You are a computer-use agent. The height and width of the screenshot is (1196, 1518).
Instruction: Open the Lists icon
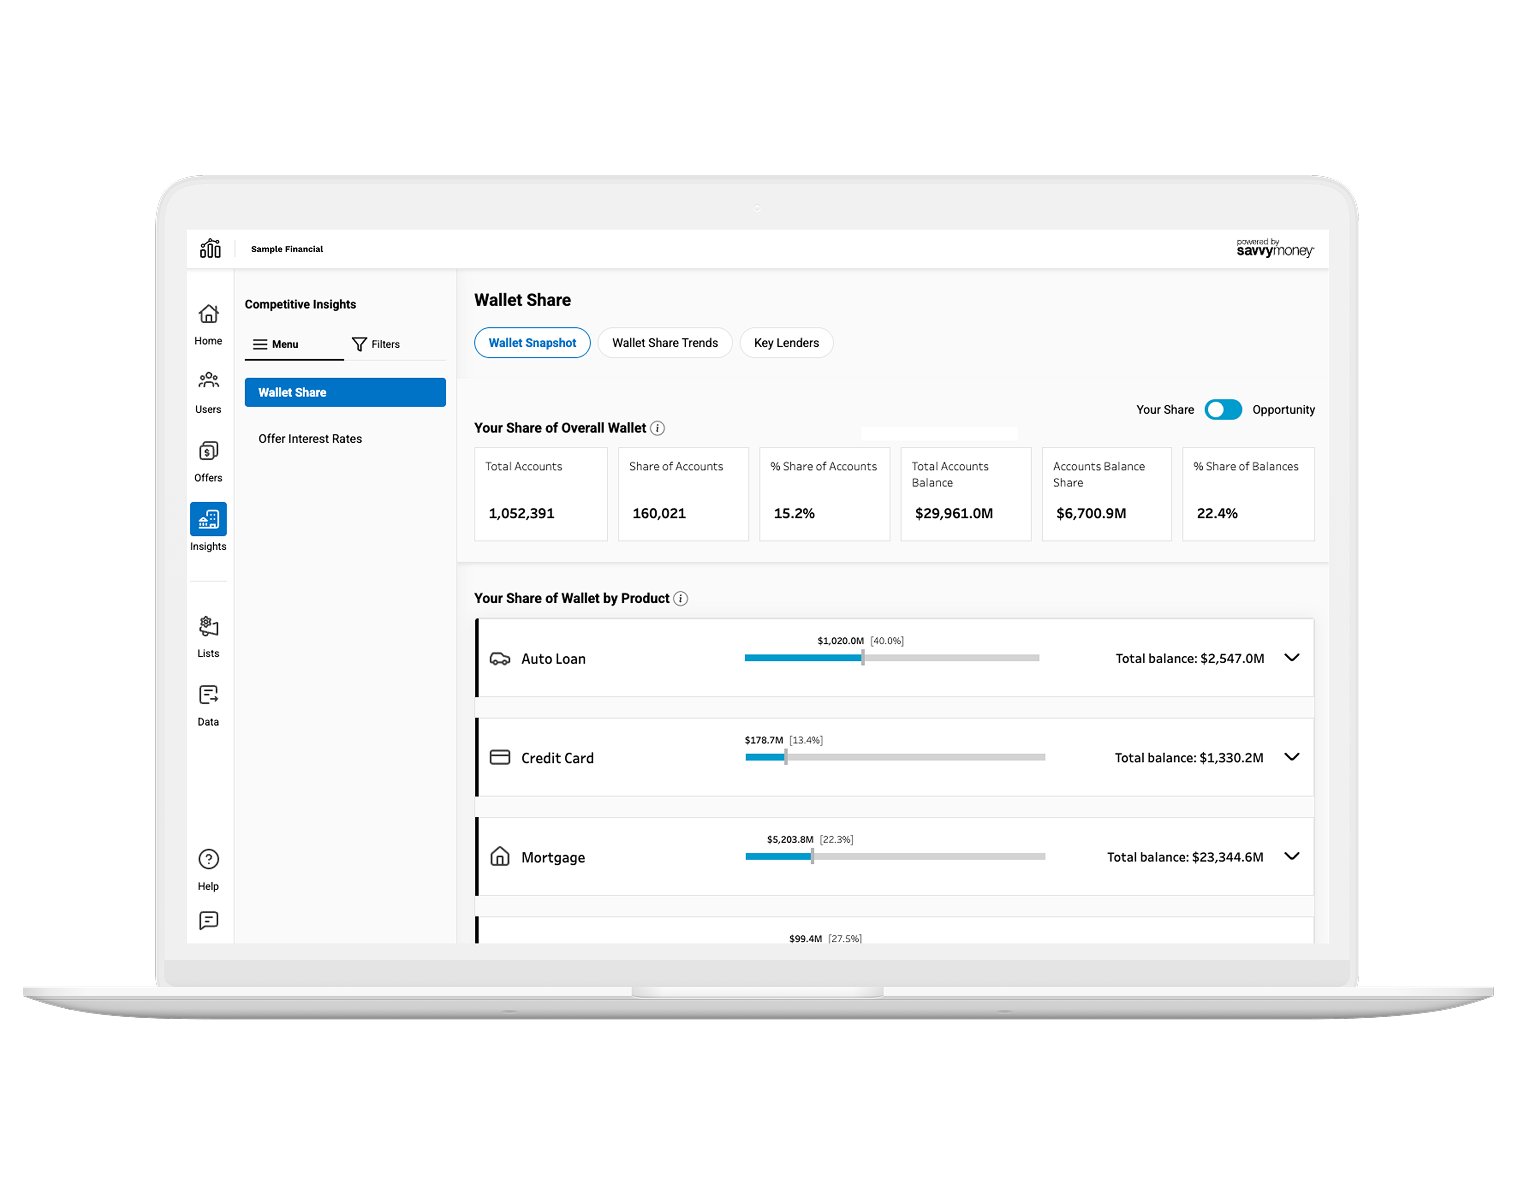coord(208,627)
